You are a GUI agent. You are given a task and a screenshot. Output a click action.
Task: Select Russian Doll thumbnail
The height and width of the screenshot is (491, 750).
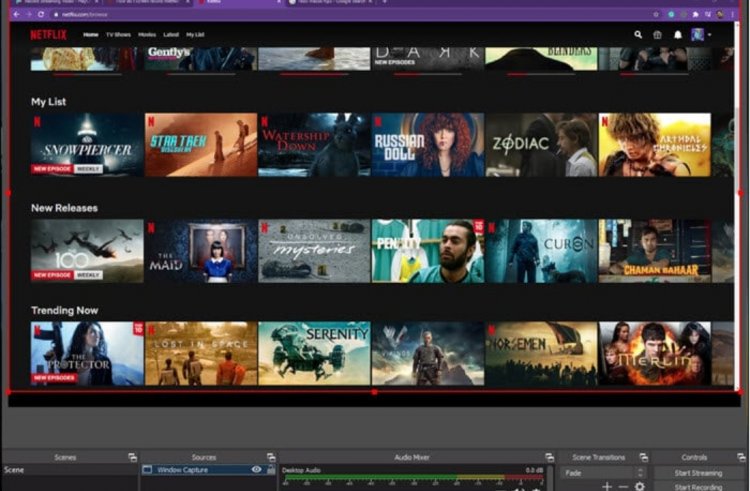tap(428, 144)
